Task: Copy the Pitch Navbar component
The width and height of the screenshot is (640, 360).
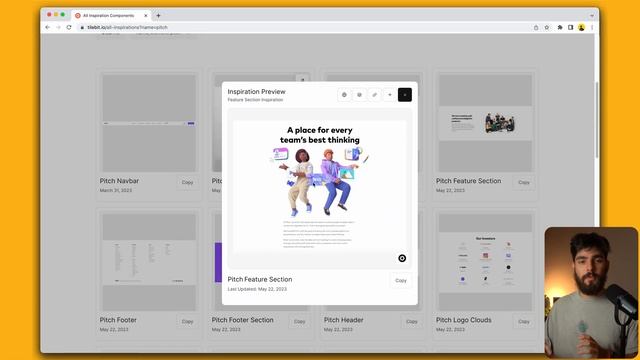Action: pyautogui.click(x=187, y=182)
